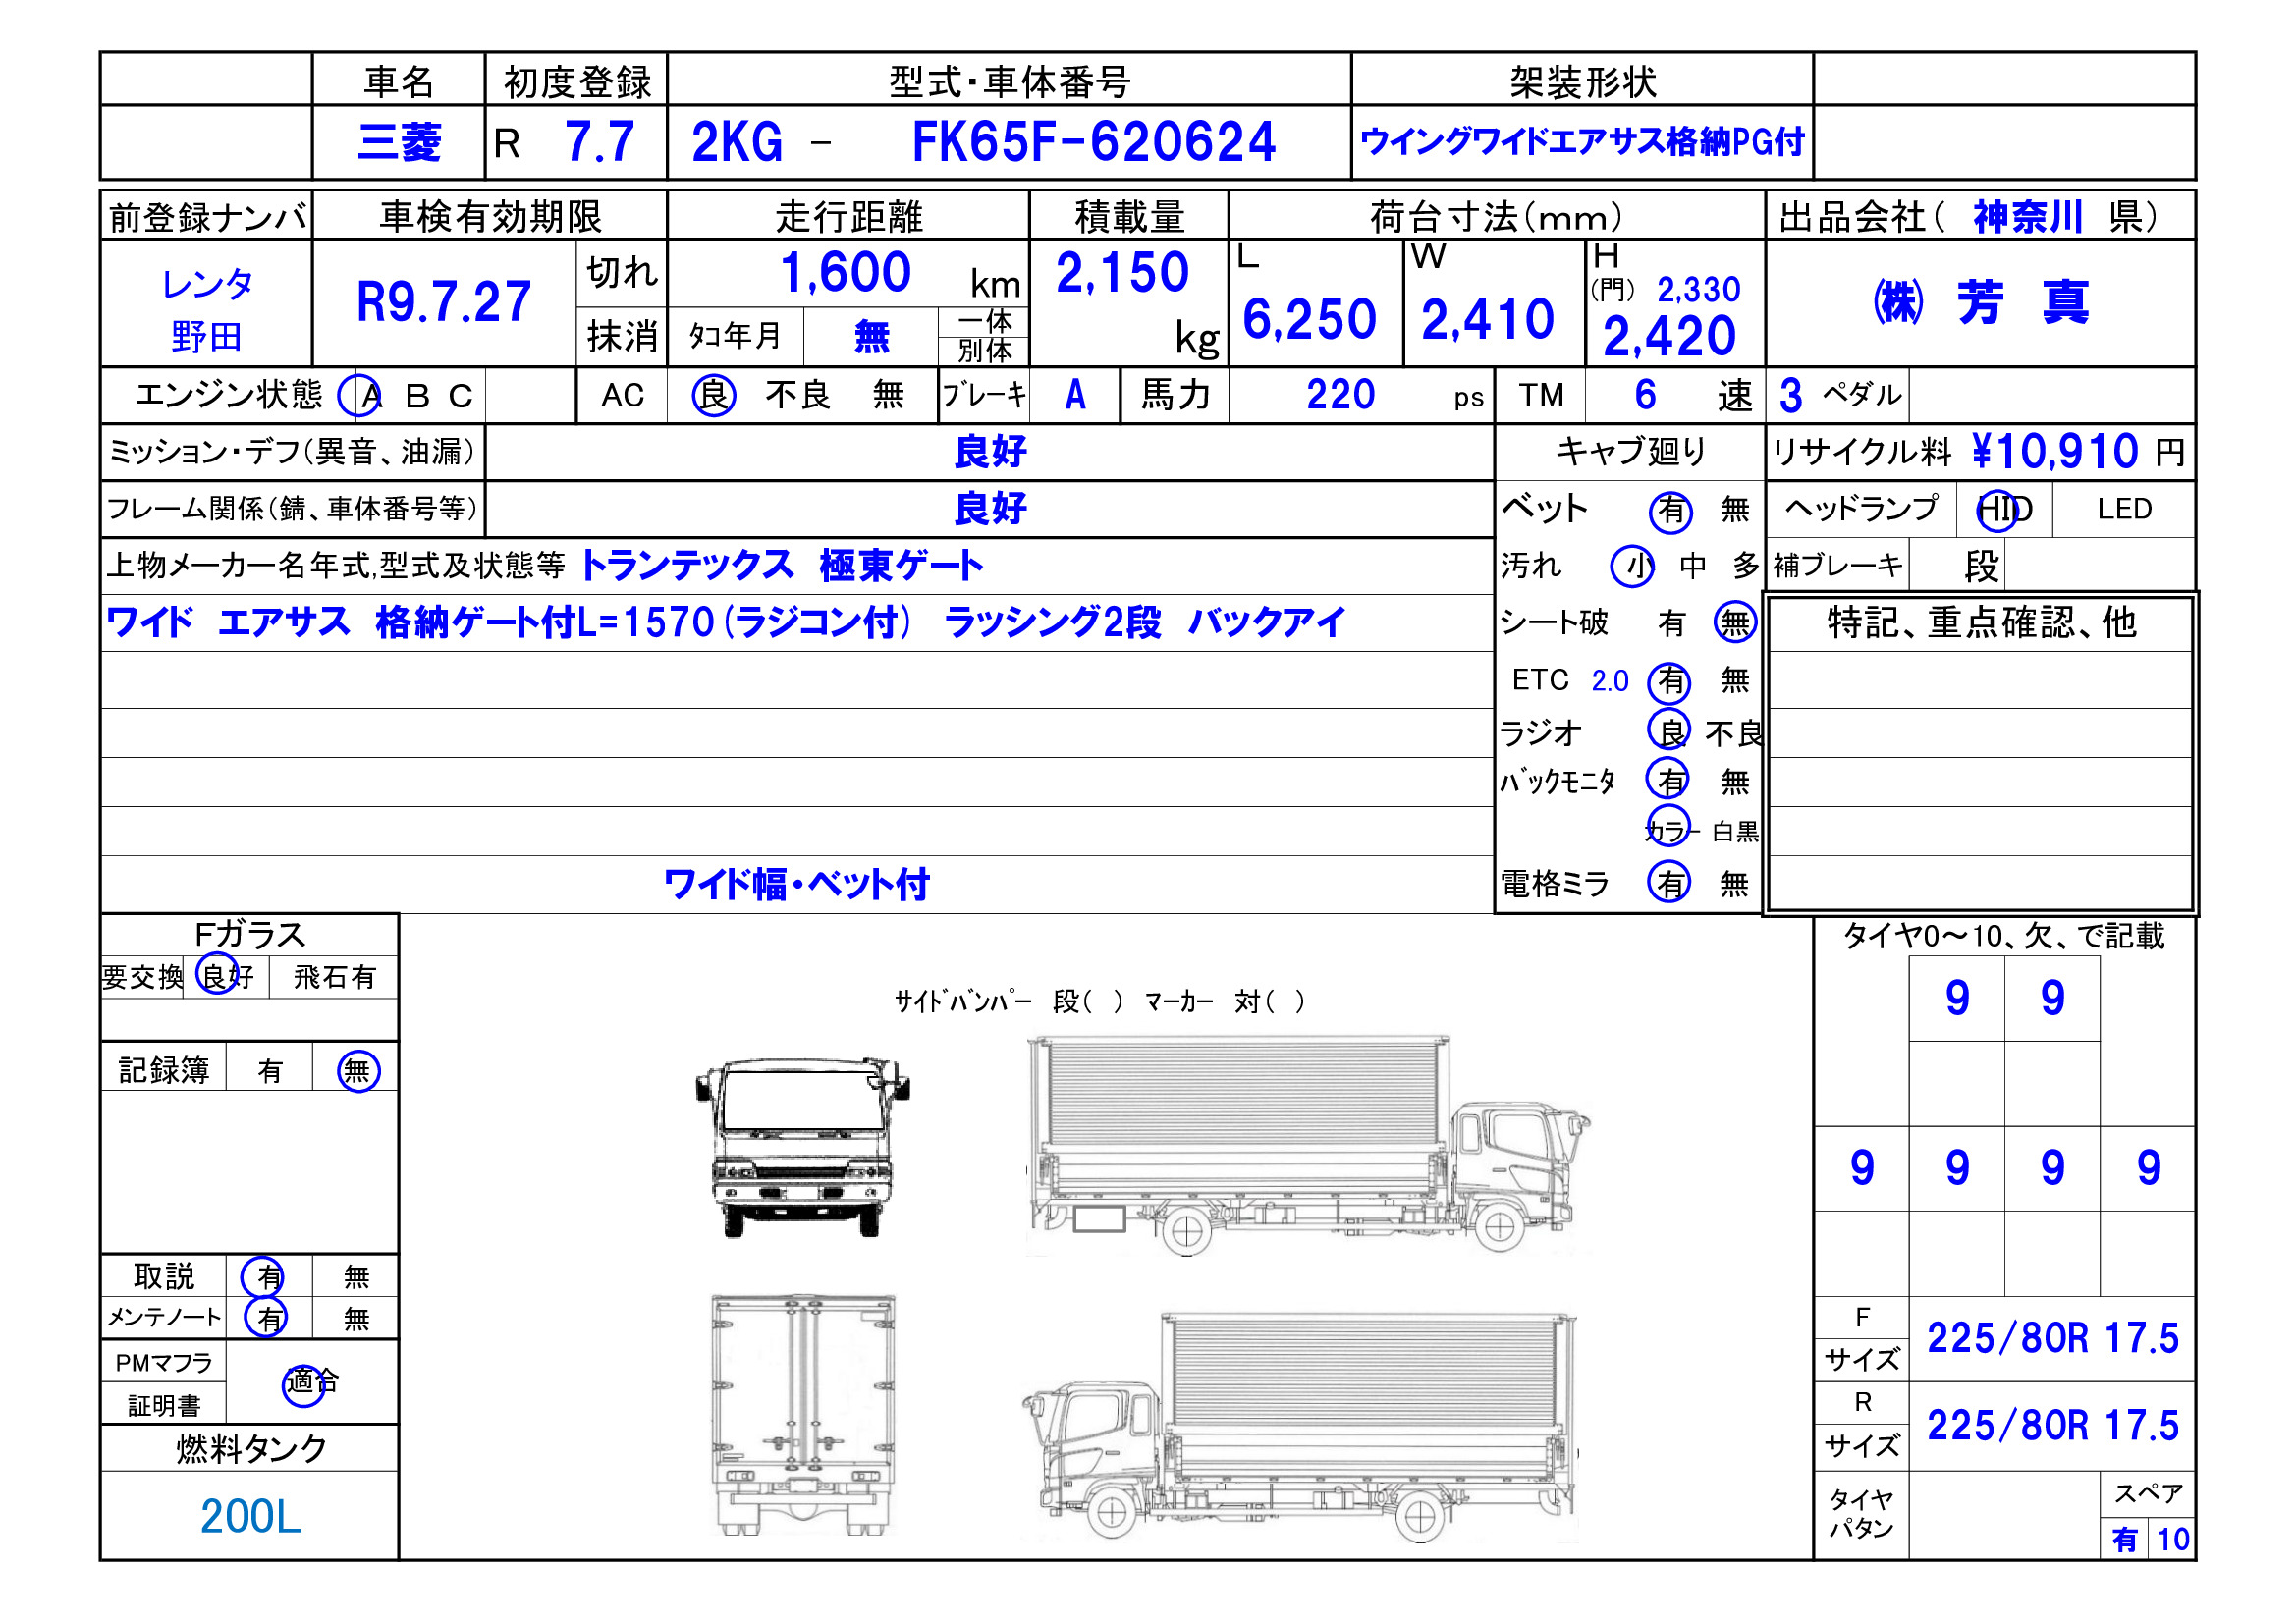
Task: Click the rear view truck drawing
Action: point(802,1414)
